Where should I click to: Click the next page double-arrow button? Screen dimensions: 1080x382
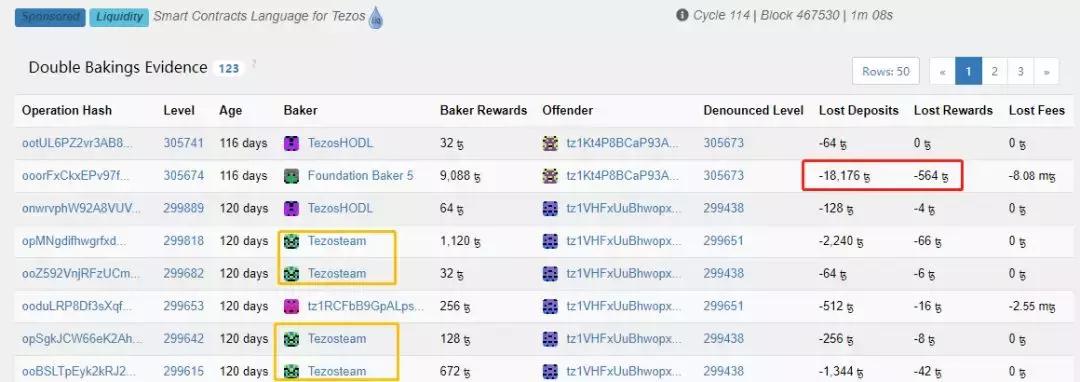[1046, 71]
